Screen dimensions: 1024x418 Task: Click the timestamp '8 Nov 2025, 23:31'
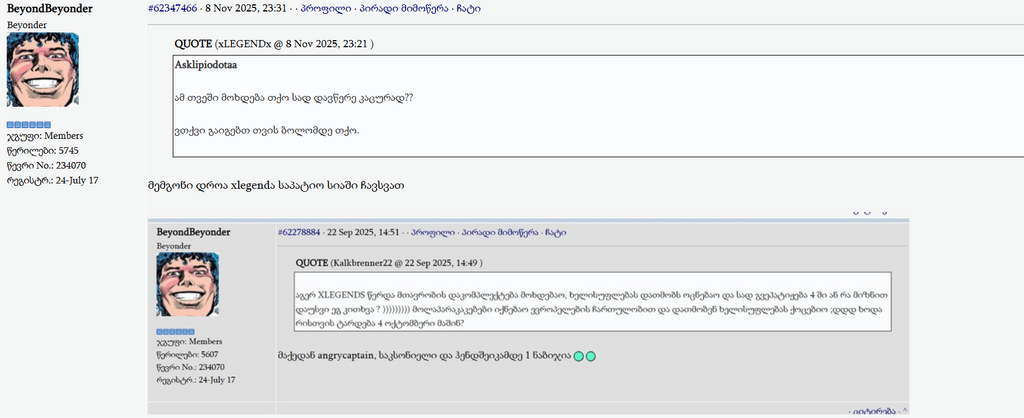[x=246, y=8]
